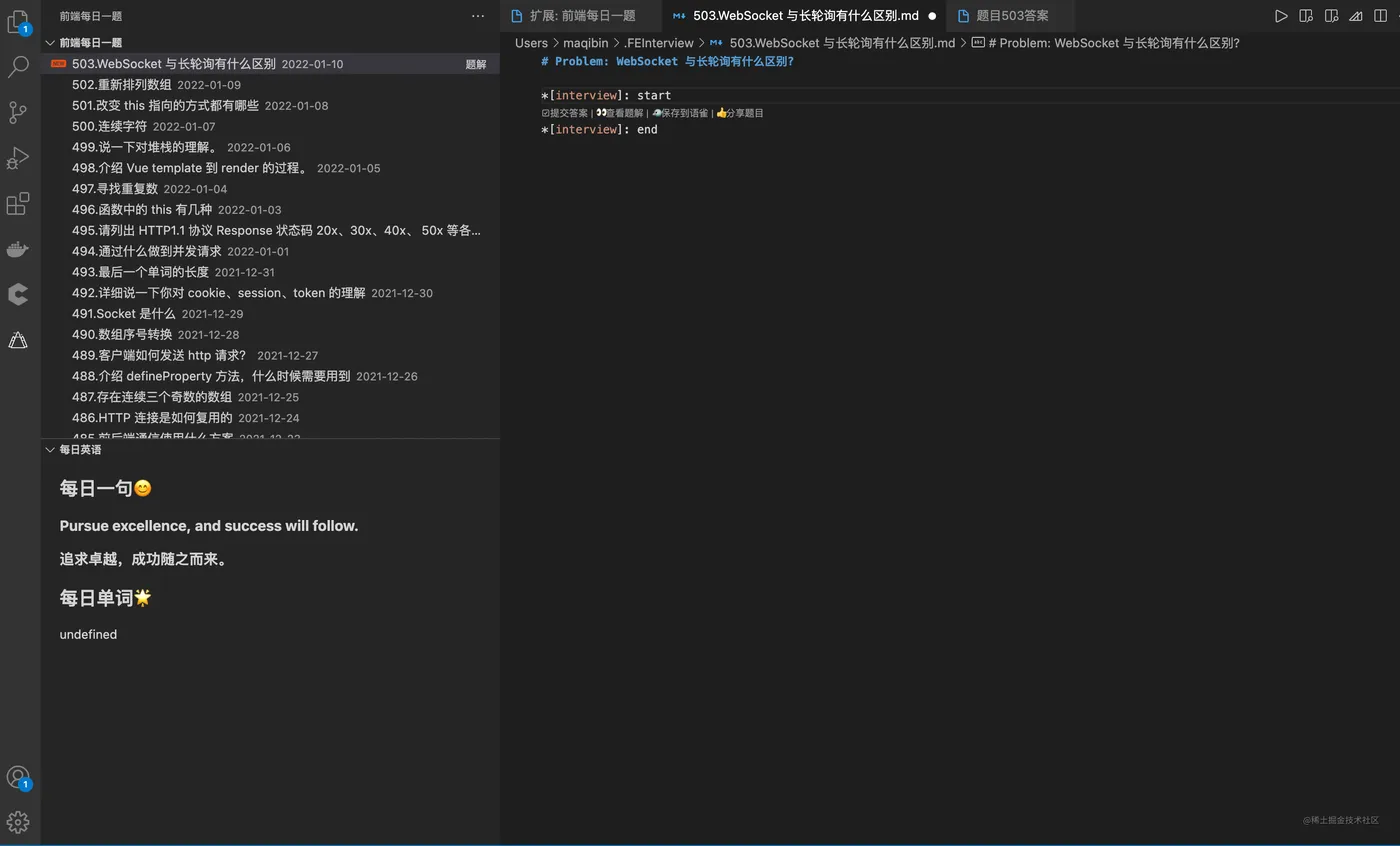The width and height of the screenshot is (1400, 846).
Task: Select question 497.寻找重复数
Action: point(270,189)
